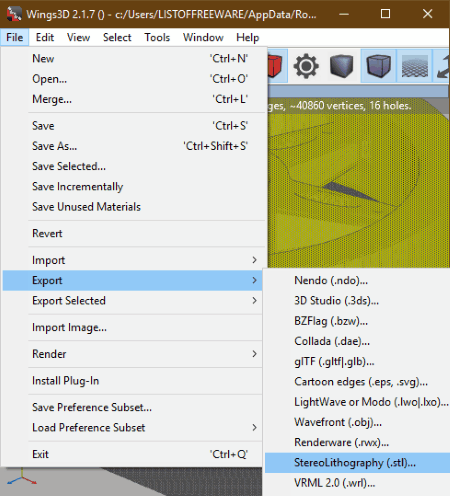The width and height of the screenshot is (450, 496).
Task: Choose Save Selected... entry
Action: 134,166
